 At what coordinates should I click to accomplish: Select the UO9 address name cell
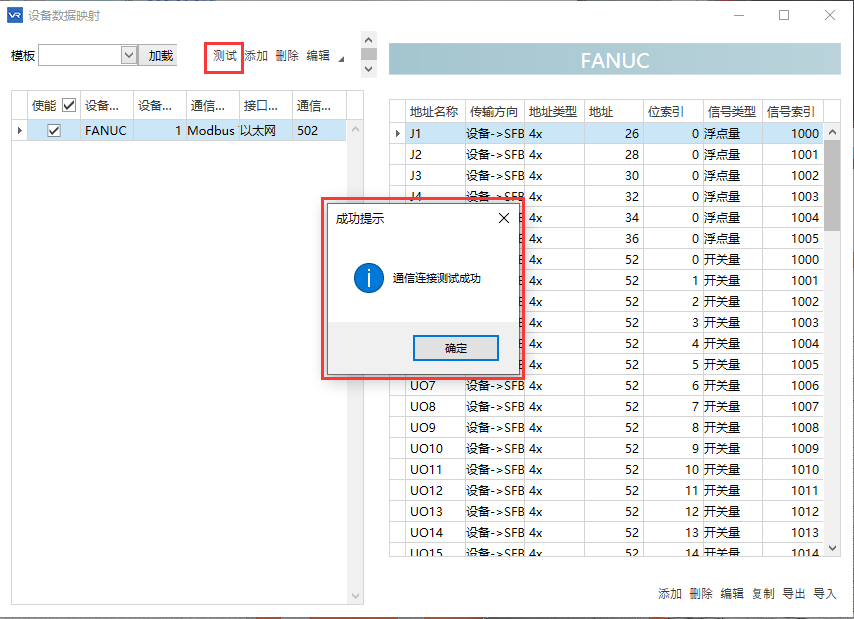coord(435,427)
